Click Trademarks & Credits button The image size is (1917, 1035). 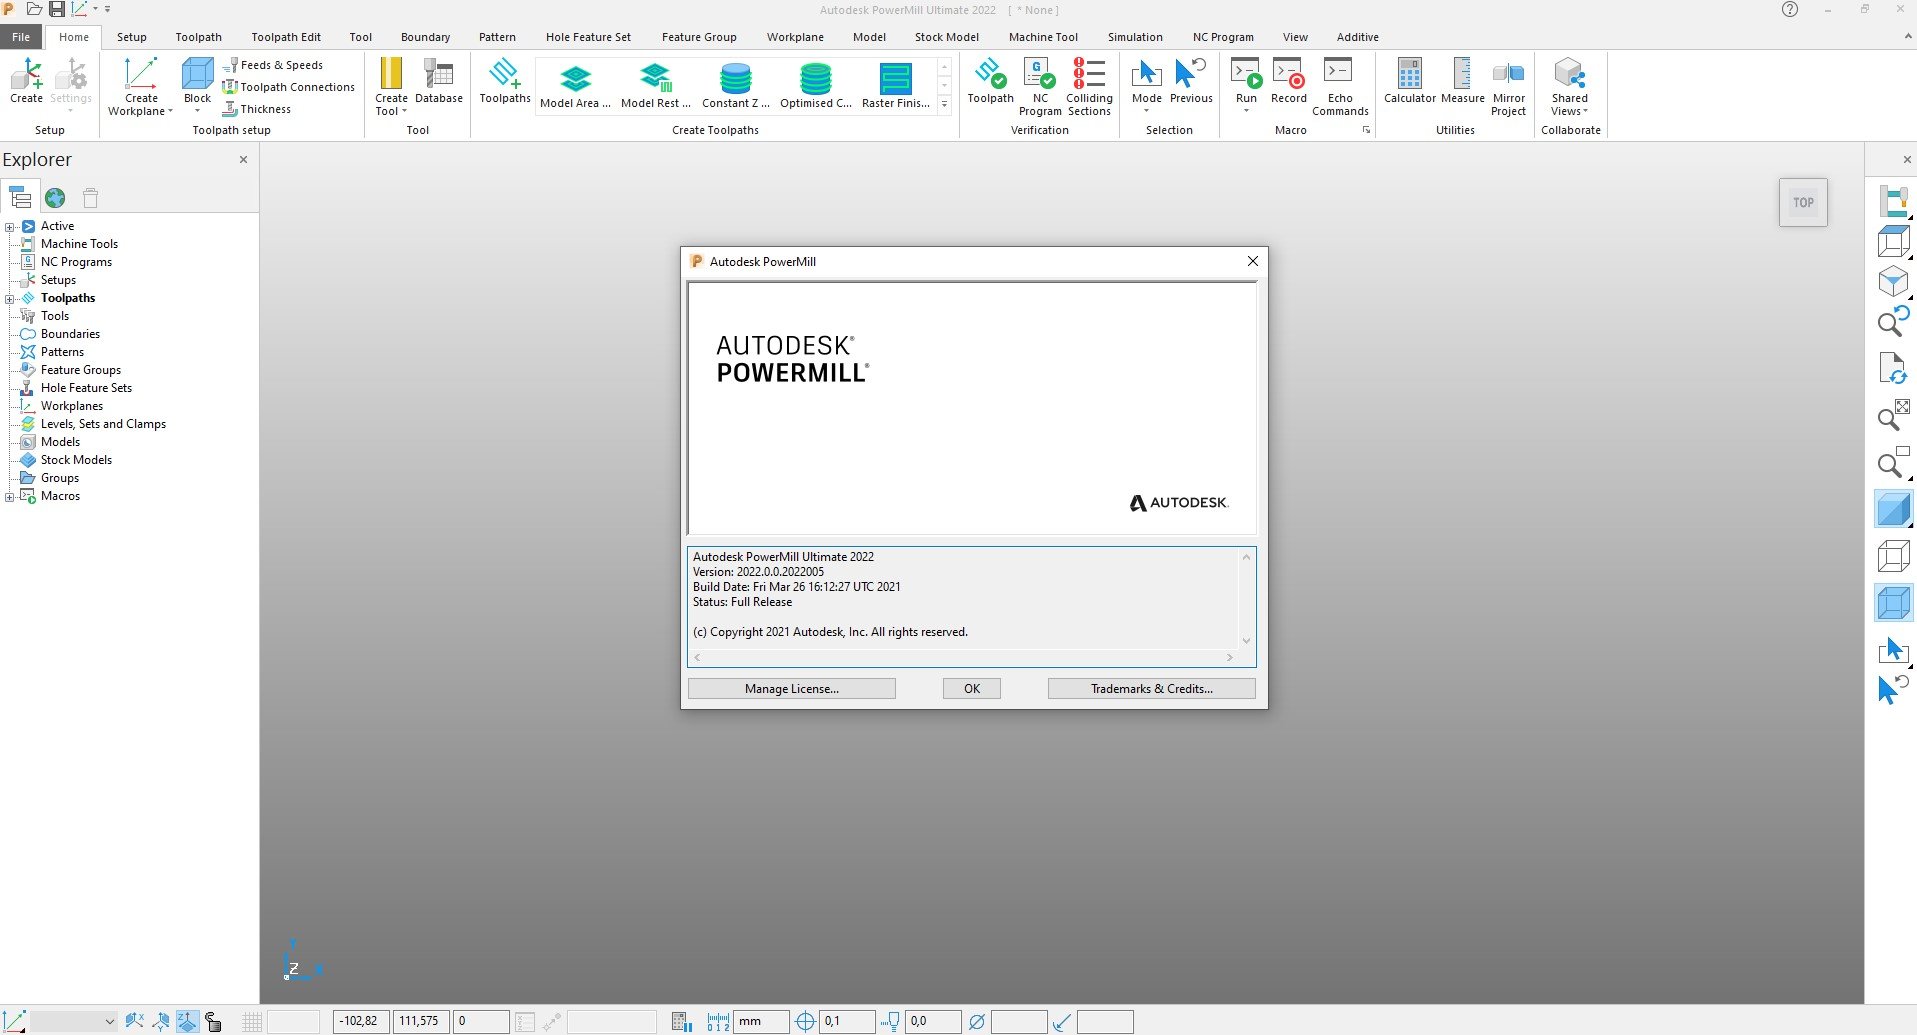pos(1151,688)
